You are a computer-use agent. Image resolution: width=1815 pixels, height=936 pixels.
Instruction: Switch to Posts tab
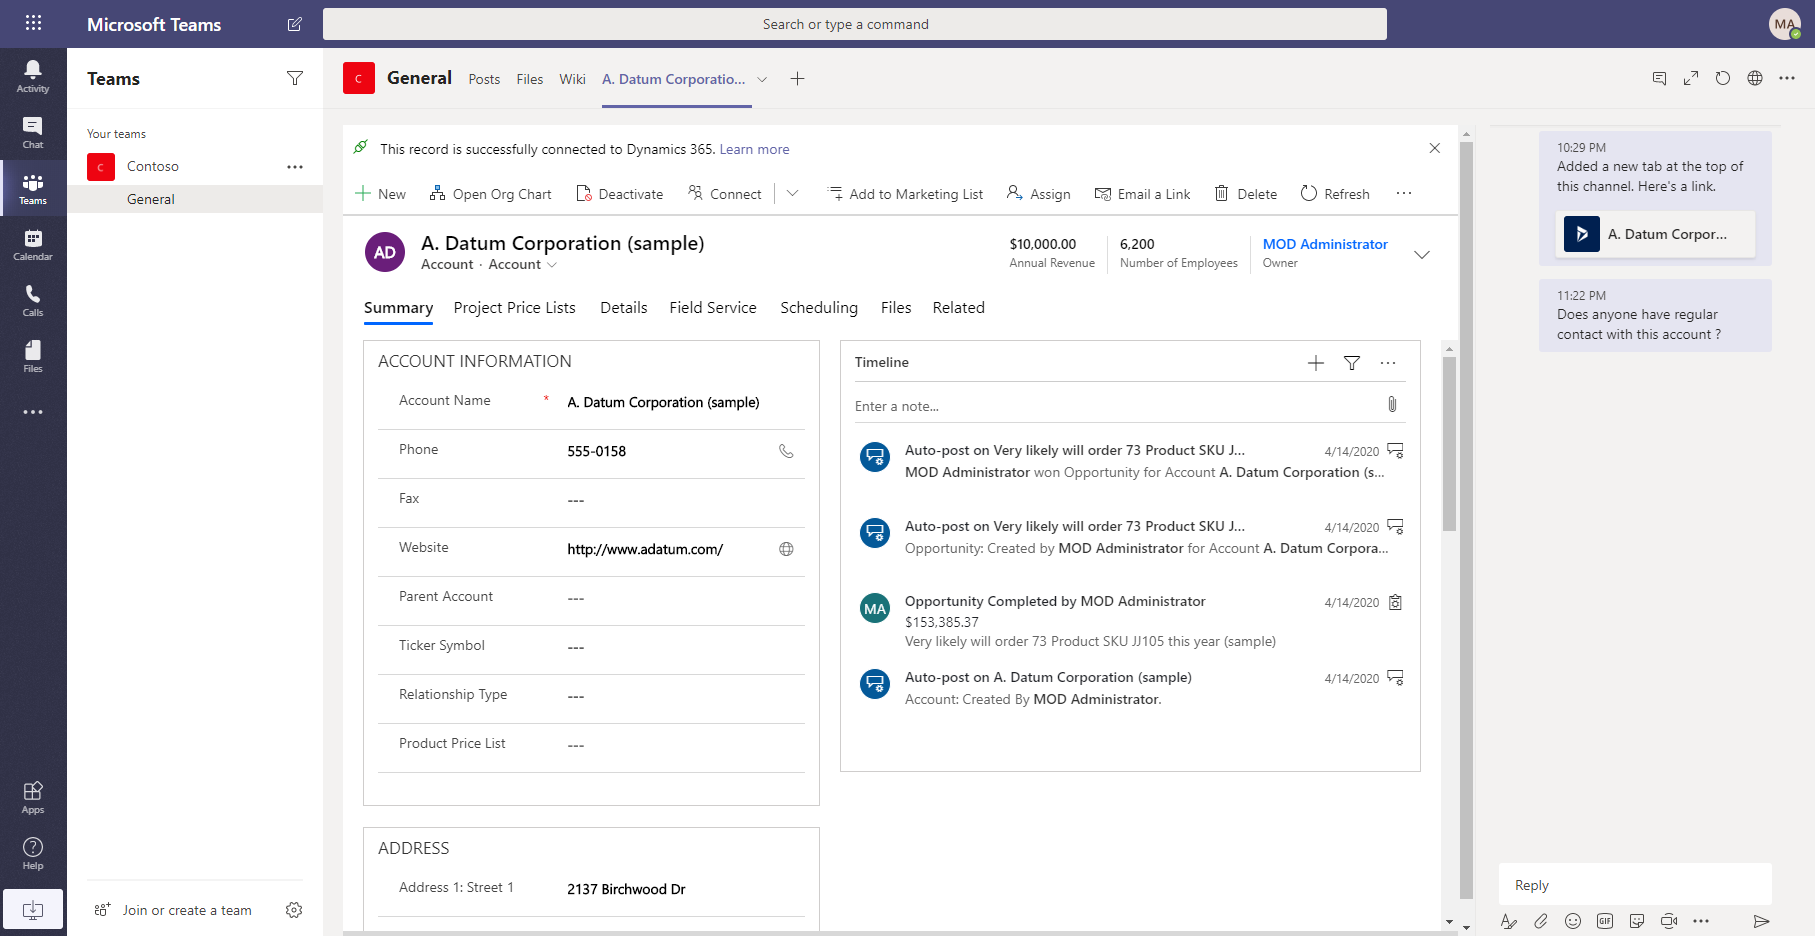(484, 79)
